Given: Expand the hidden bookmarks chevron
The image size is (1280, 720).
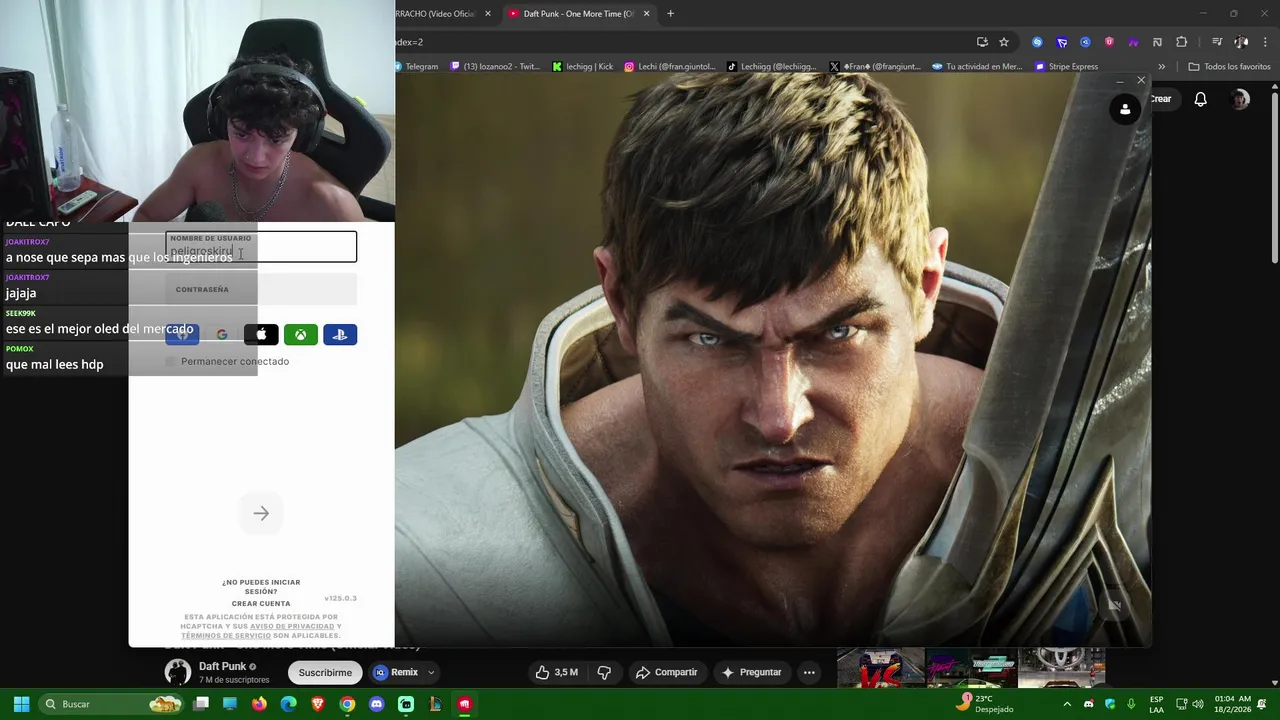Looking at the screenshot, I should [1161, 67].
